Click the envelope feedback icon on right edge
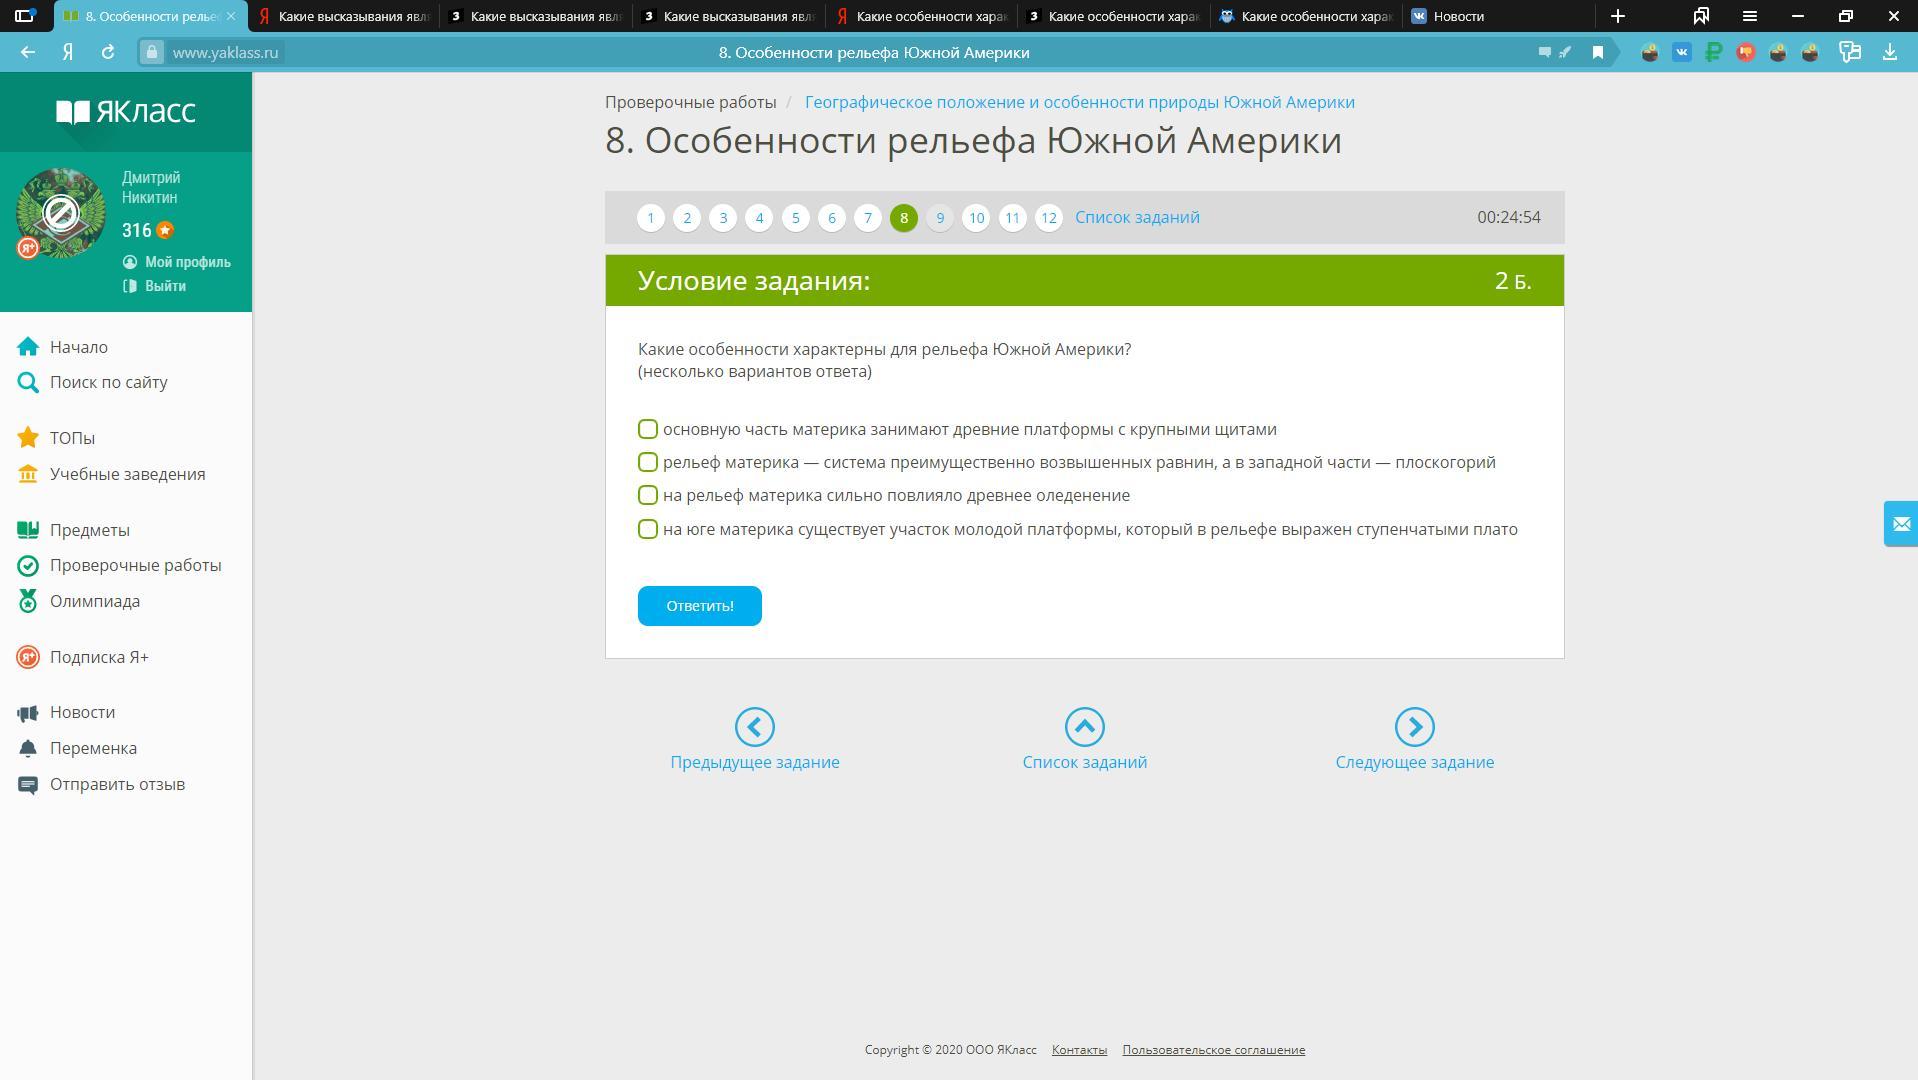The width and height of the screenshot is (1918, 1080). (x=1901, y=524)
